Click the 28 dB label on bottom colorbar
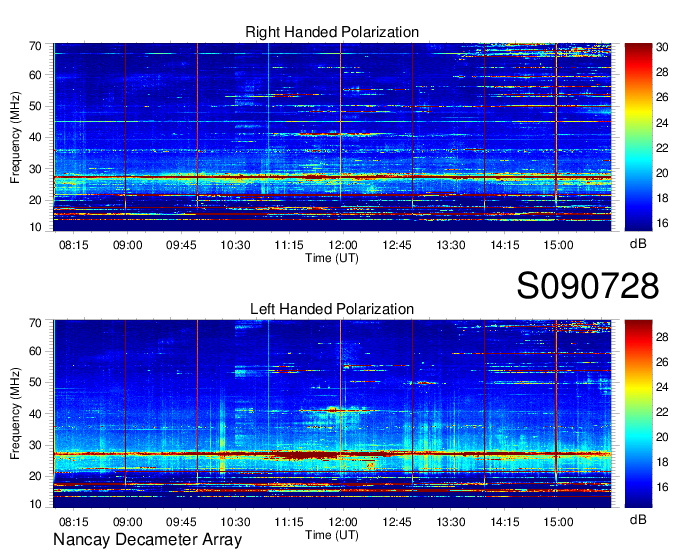This screenshot has height=552, width=680. 662,337
